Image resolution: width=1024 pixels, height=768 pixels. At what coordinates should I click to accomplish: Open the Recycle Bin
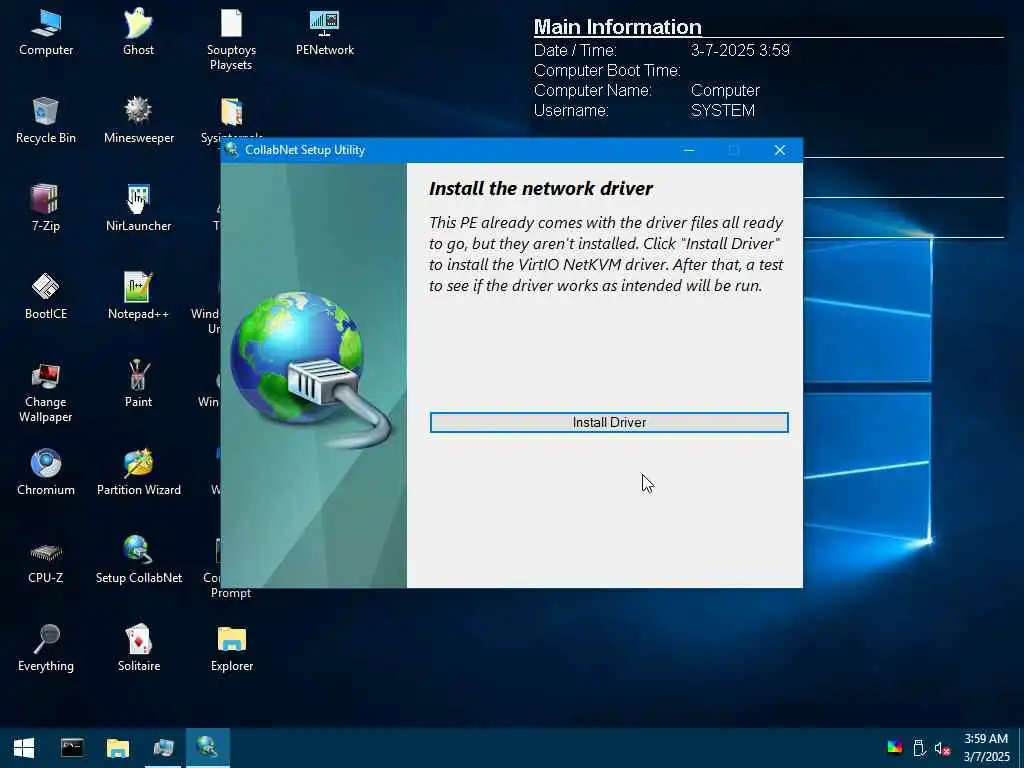(46, 121)
